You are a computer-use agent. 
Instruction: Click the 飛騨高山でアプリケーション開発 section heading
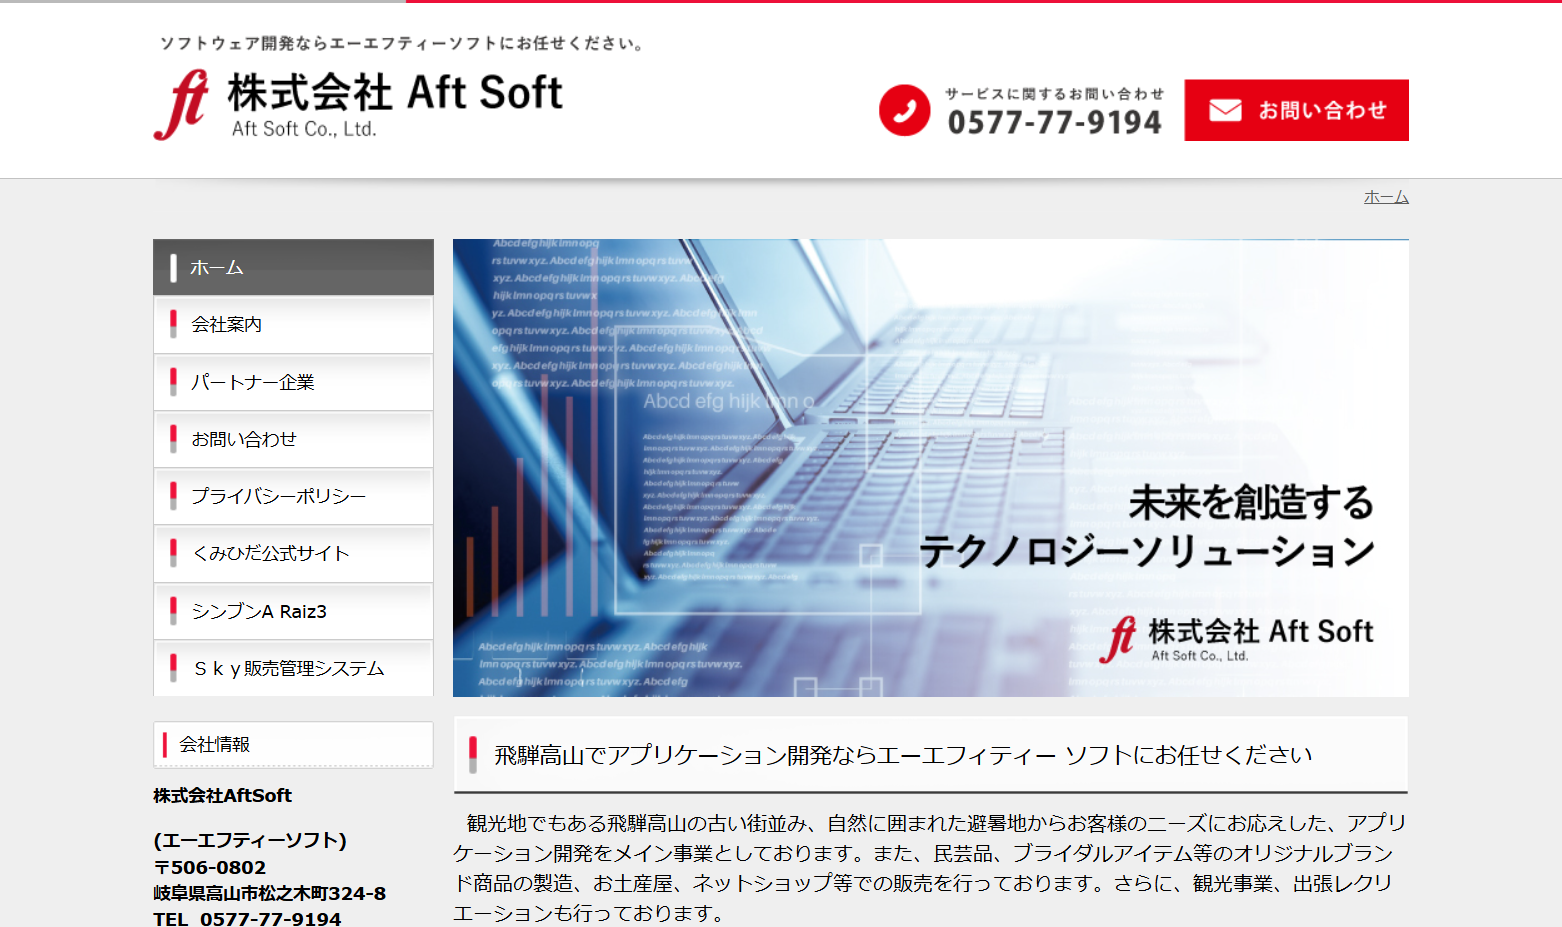click(x=902, y=755)
